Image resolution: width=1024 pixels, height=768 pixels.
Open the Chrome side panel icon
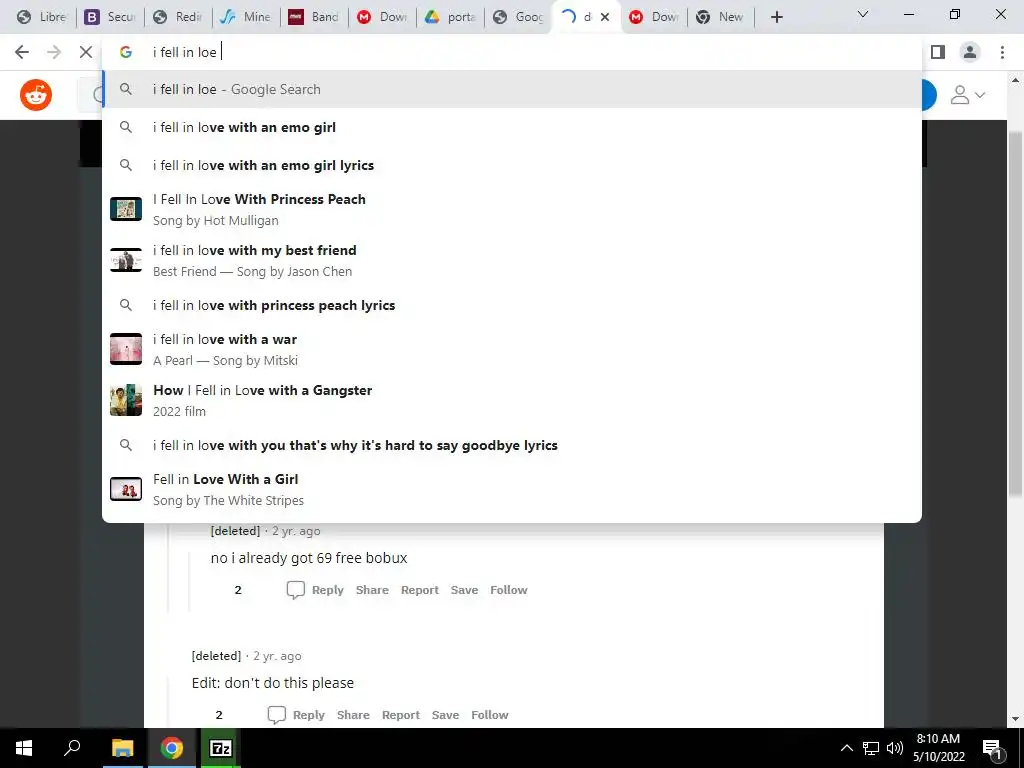pos(938,52)
